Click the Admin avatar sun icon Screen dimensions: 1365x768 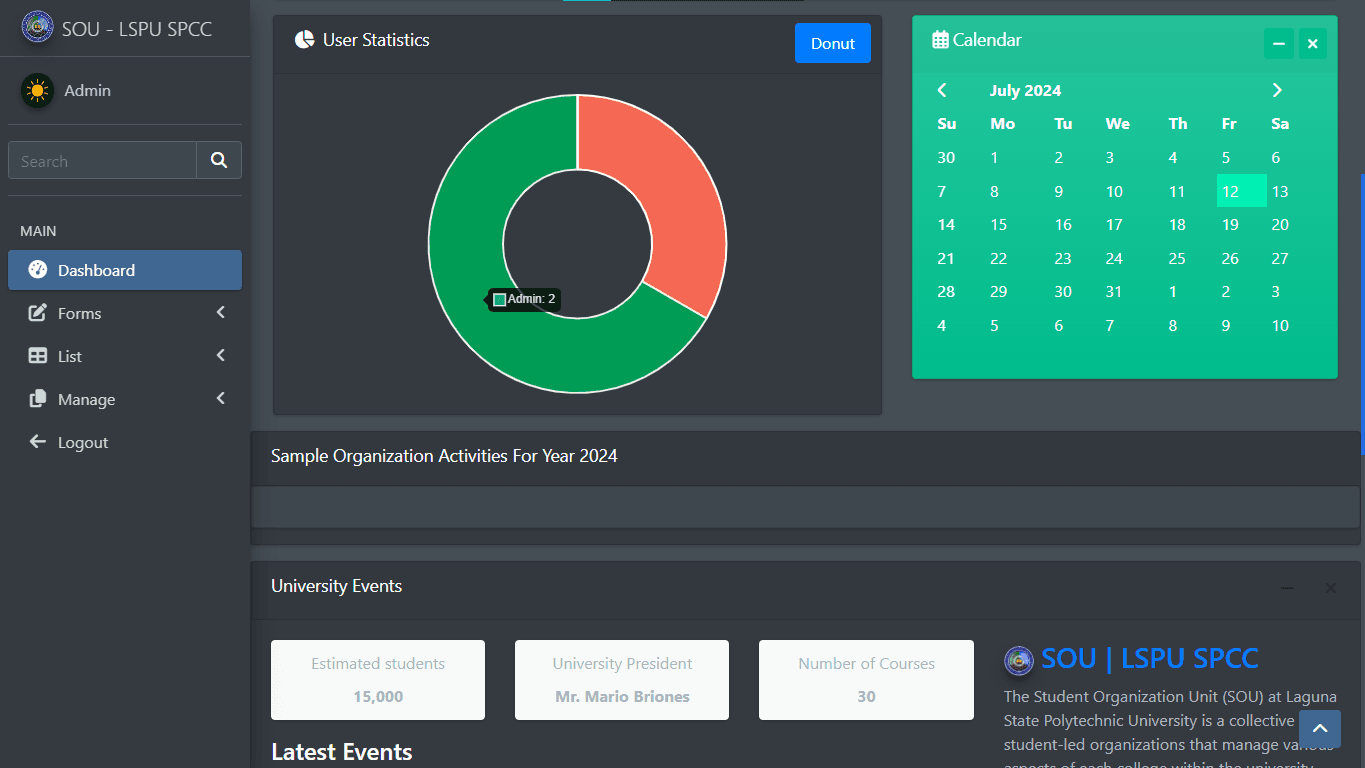(38, 91)
